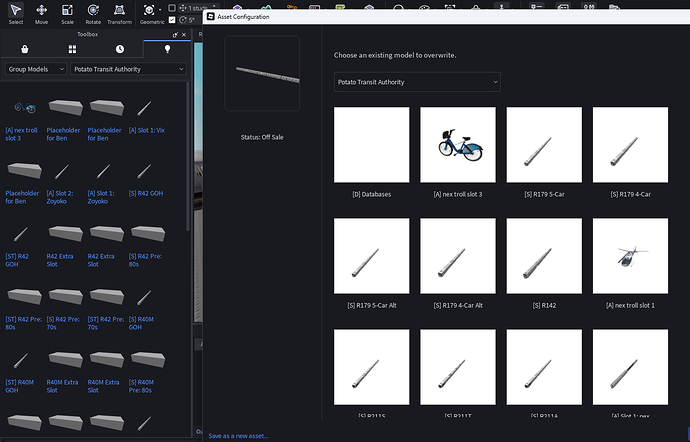
Task: Click Toolbox item [S] R42 GOH
Action: point(145,180)
